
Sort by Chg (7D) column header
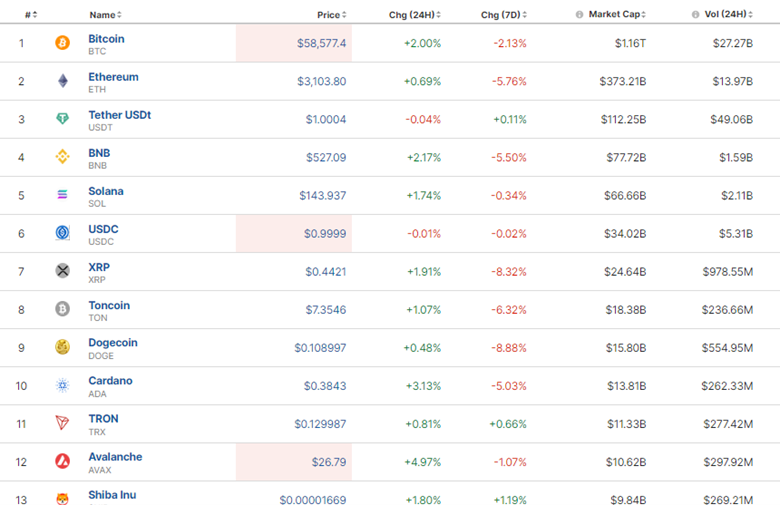pos(503,15)
